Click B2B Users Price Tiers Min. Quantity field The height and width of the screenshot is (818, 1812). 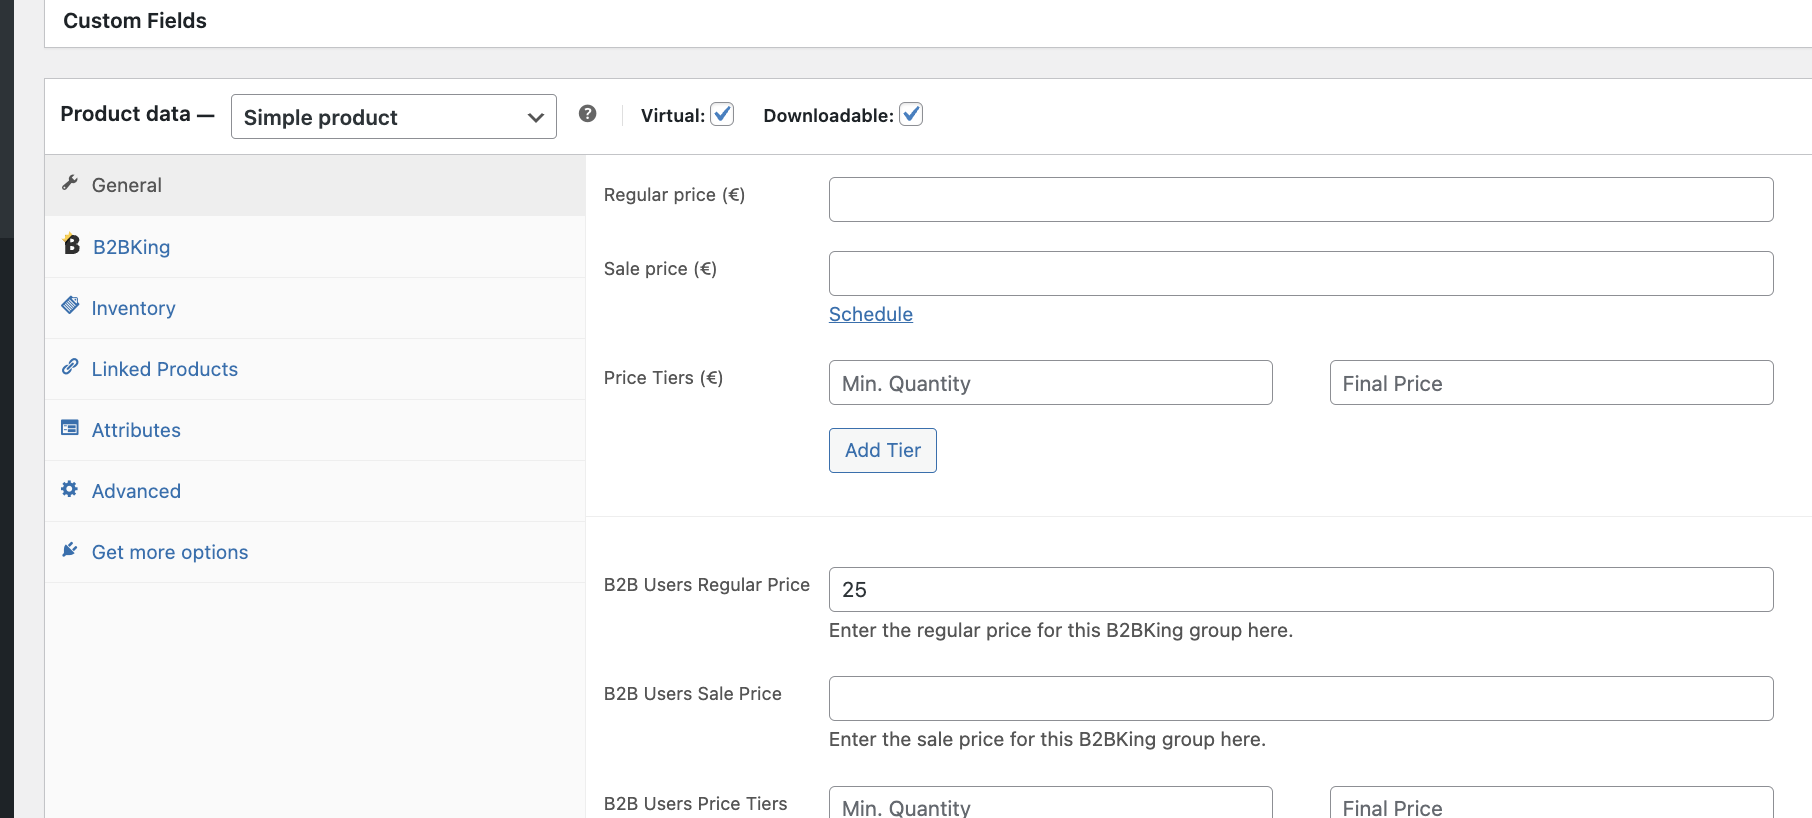click(x=1051, y=803)
